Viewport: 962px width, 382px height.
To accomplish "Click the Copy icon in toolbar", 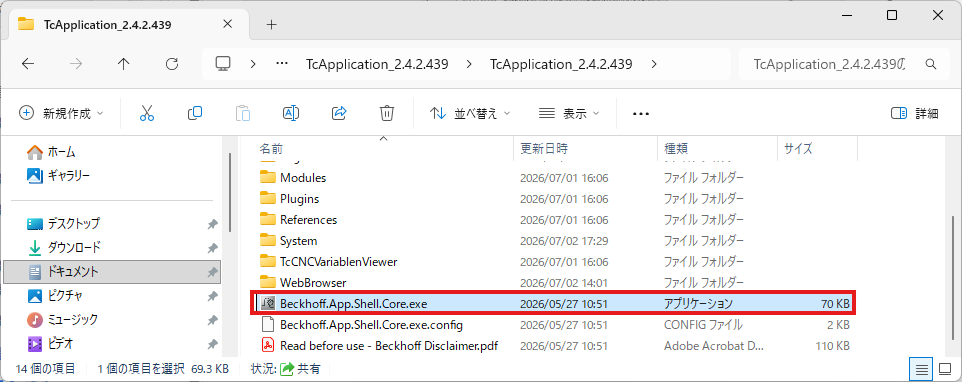I will click(x=195, y=113).
